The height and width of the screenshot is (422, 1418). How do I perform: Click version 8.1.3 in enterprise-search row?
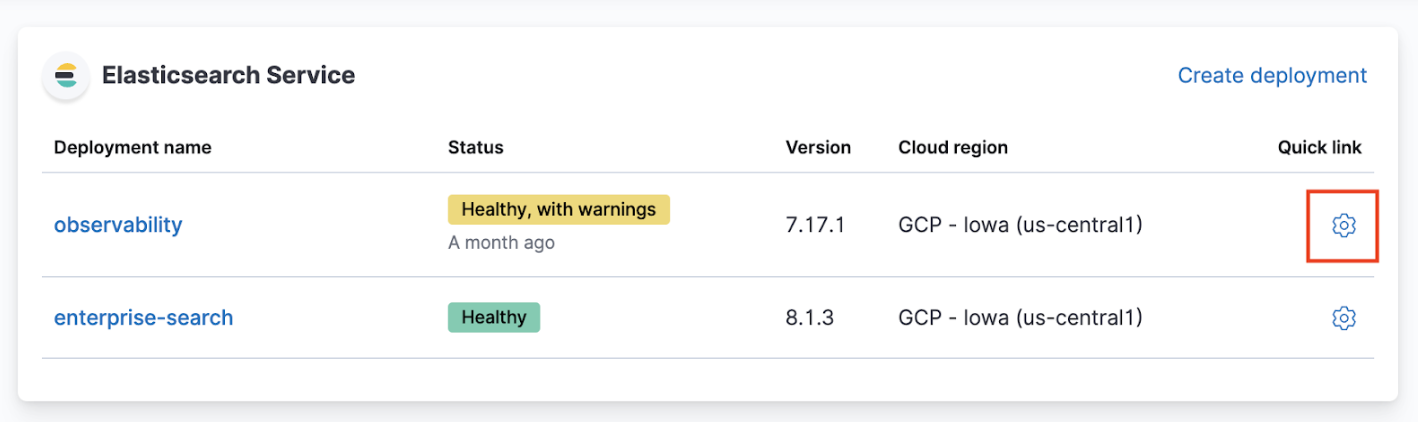(809, 318)
